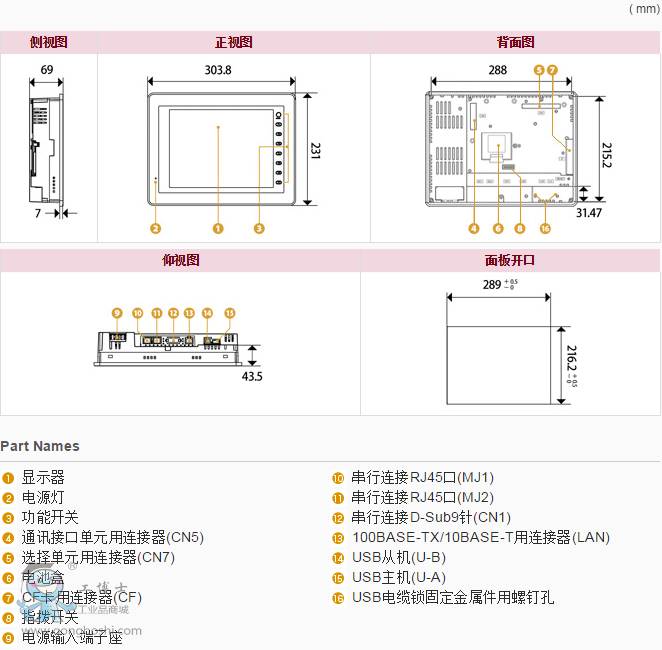Image resolution: width=662 pixels, height=650 pixels.
Task: Click the 串行连接D-Sub9针(CN1) legend text
Action: [x=431, y=518]
